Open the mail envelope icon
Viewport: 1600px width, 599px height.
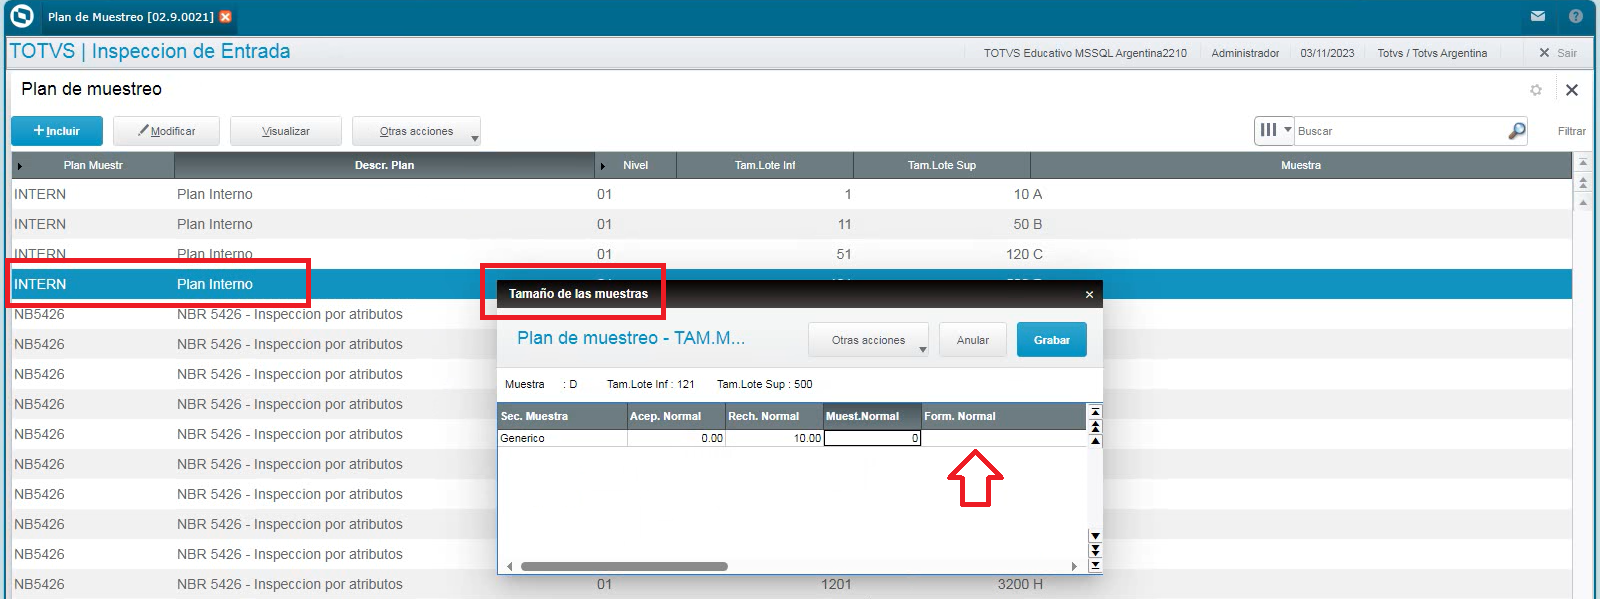(1538, 16)
